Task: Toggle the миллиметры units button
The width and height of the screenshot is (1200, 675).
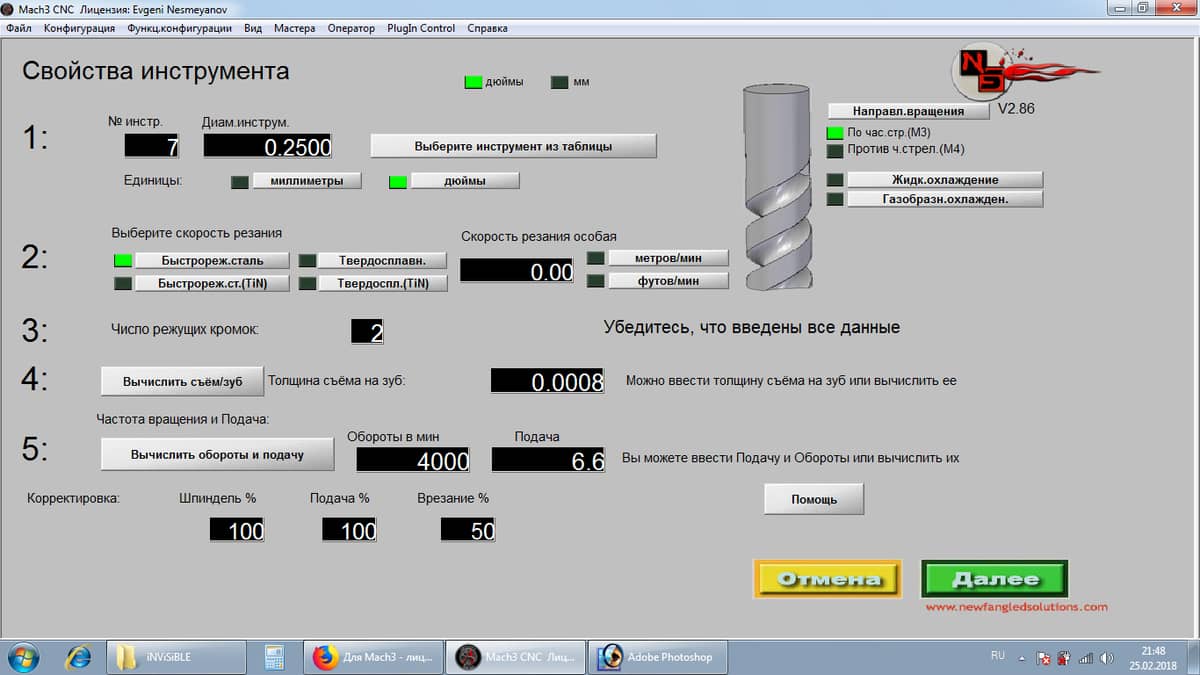Action: pyautogui.click(x=307, y=181)
